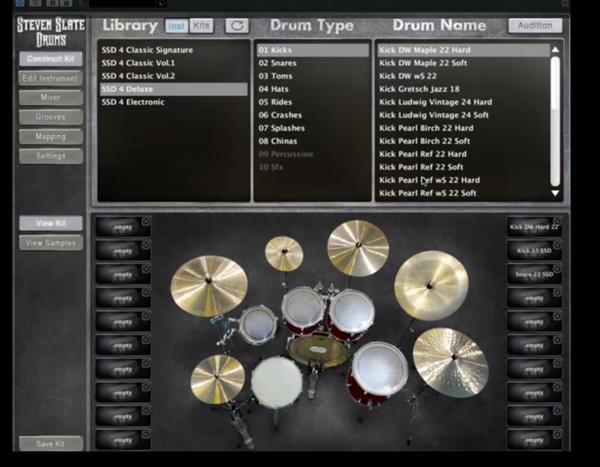
Task: Choose 03 Toms drum type
Action: tap(313, 76)
